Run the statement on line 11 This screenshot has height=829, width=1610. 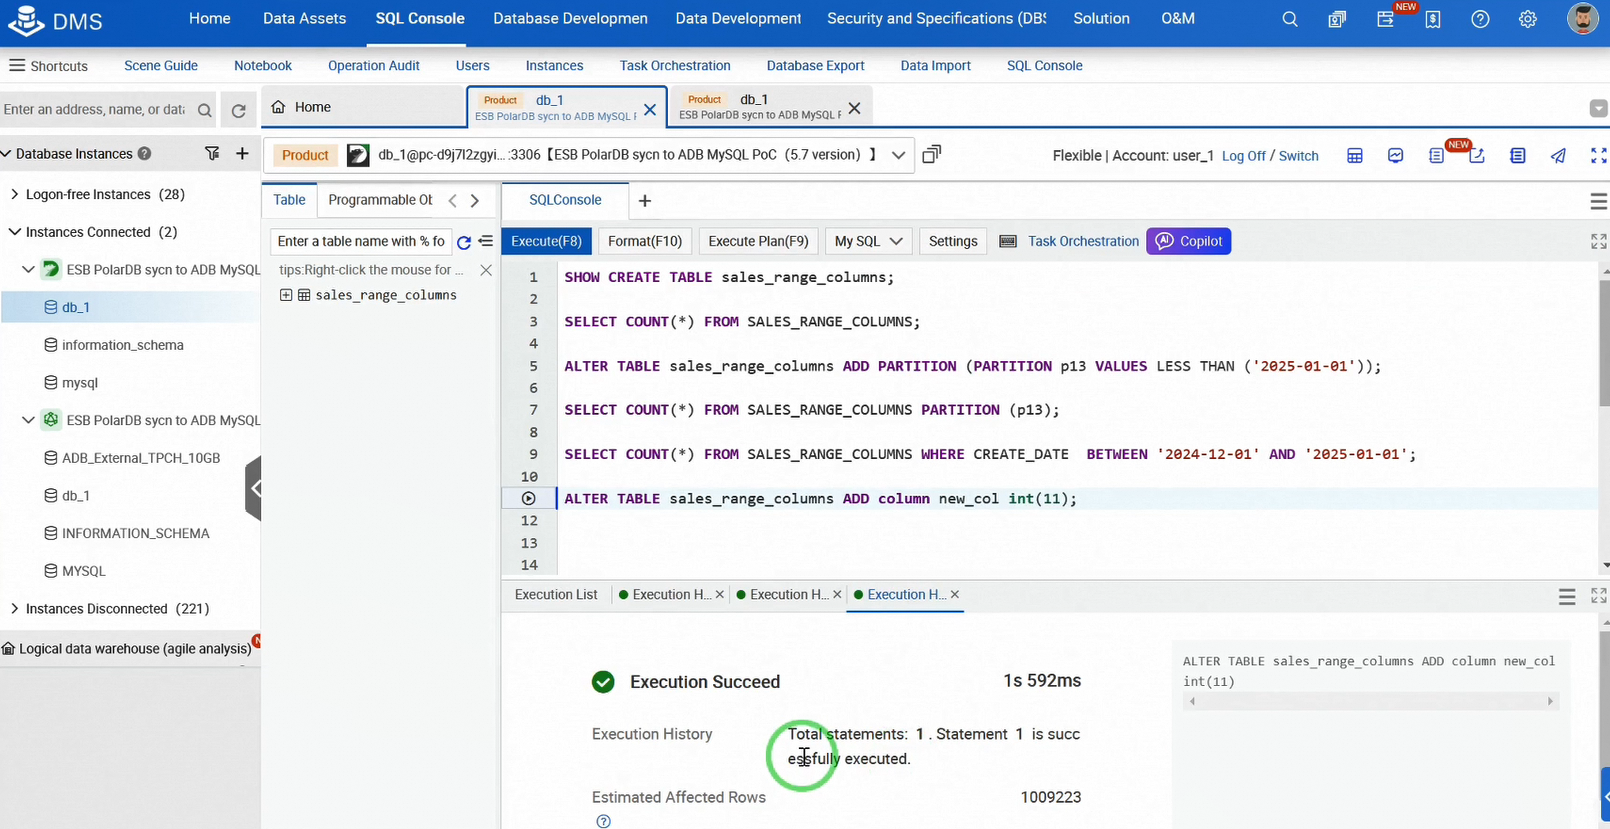[529, 498]
